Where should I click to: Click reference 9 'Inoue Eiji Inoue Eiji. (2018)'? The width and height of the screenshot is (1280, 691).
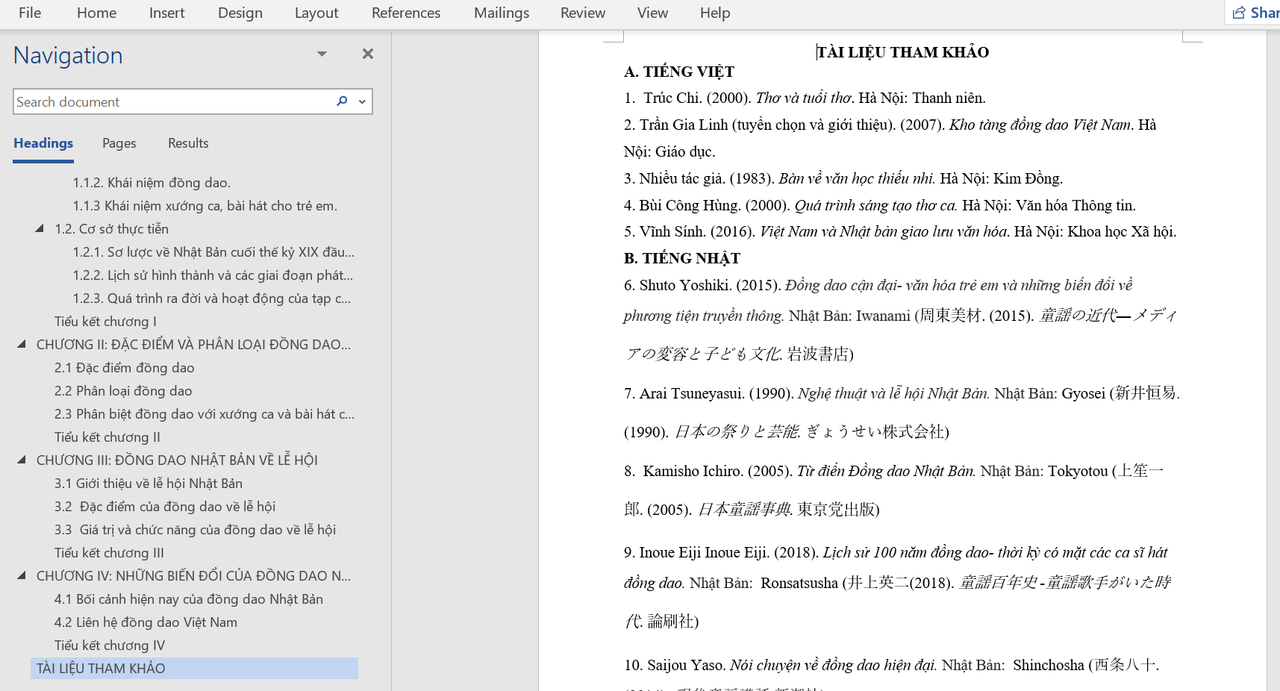pyautogui.click(x=896, y=587)
